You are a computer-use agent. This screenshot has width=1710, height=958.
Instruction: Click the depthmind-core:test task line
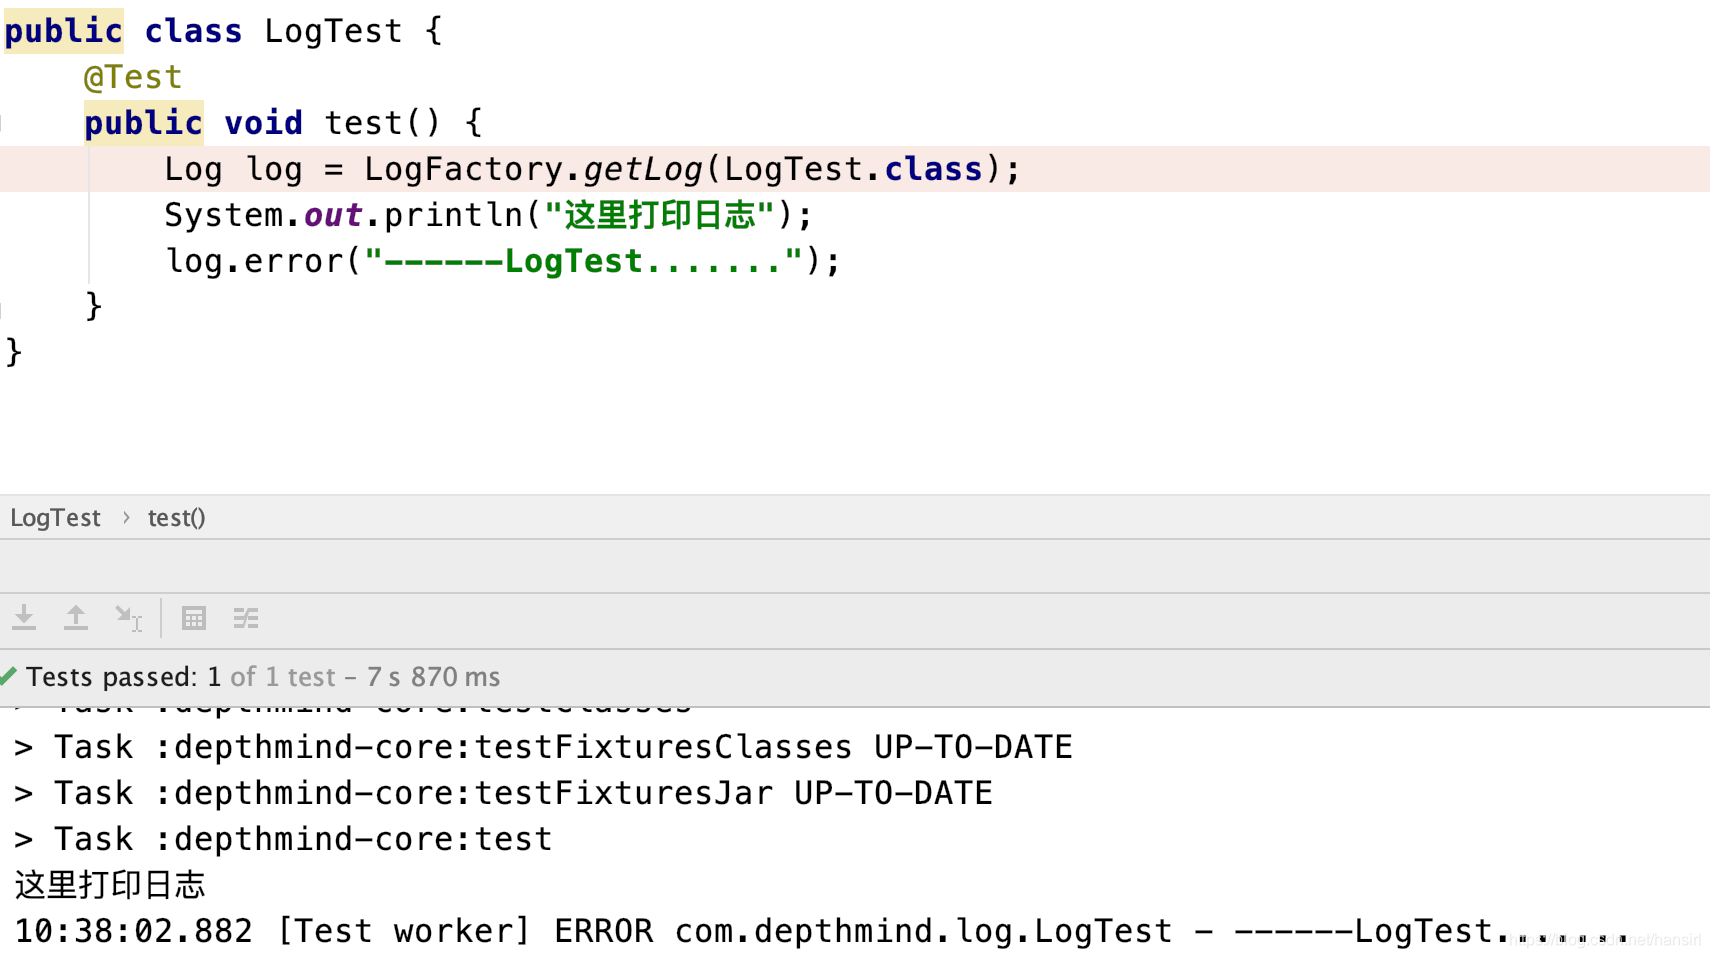(283, 839)
